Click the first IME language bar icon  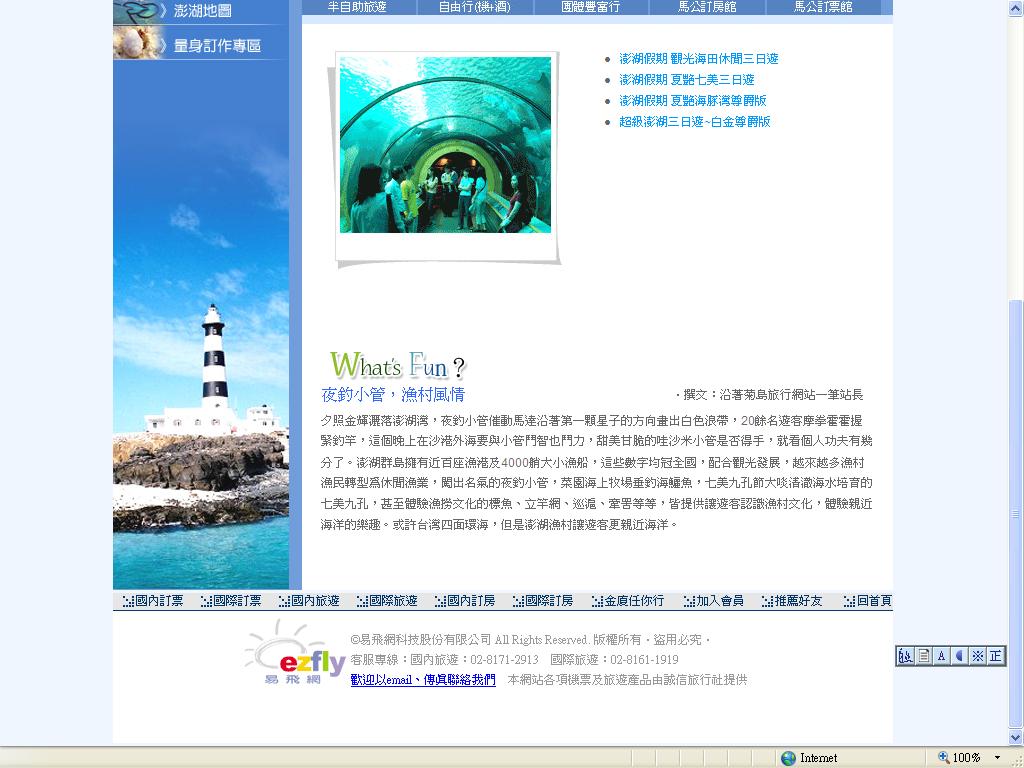905,656
